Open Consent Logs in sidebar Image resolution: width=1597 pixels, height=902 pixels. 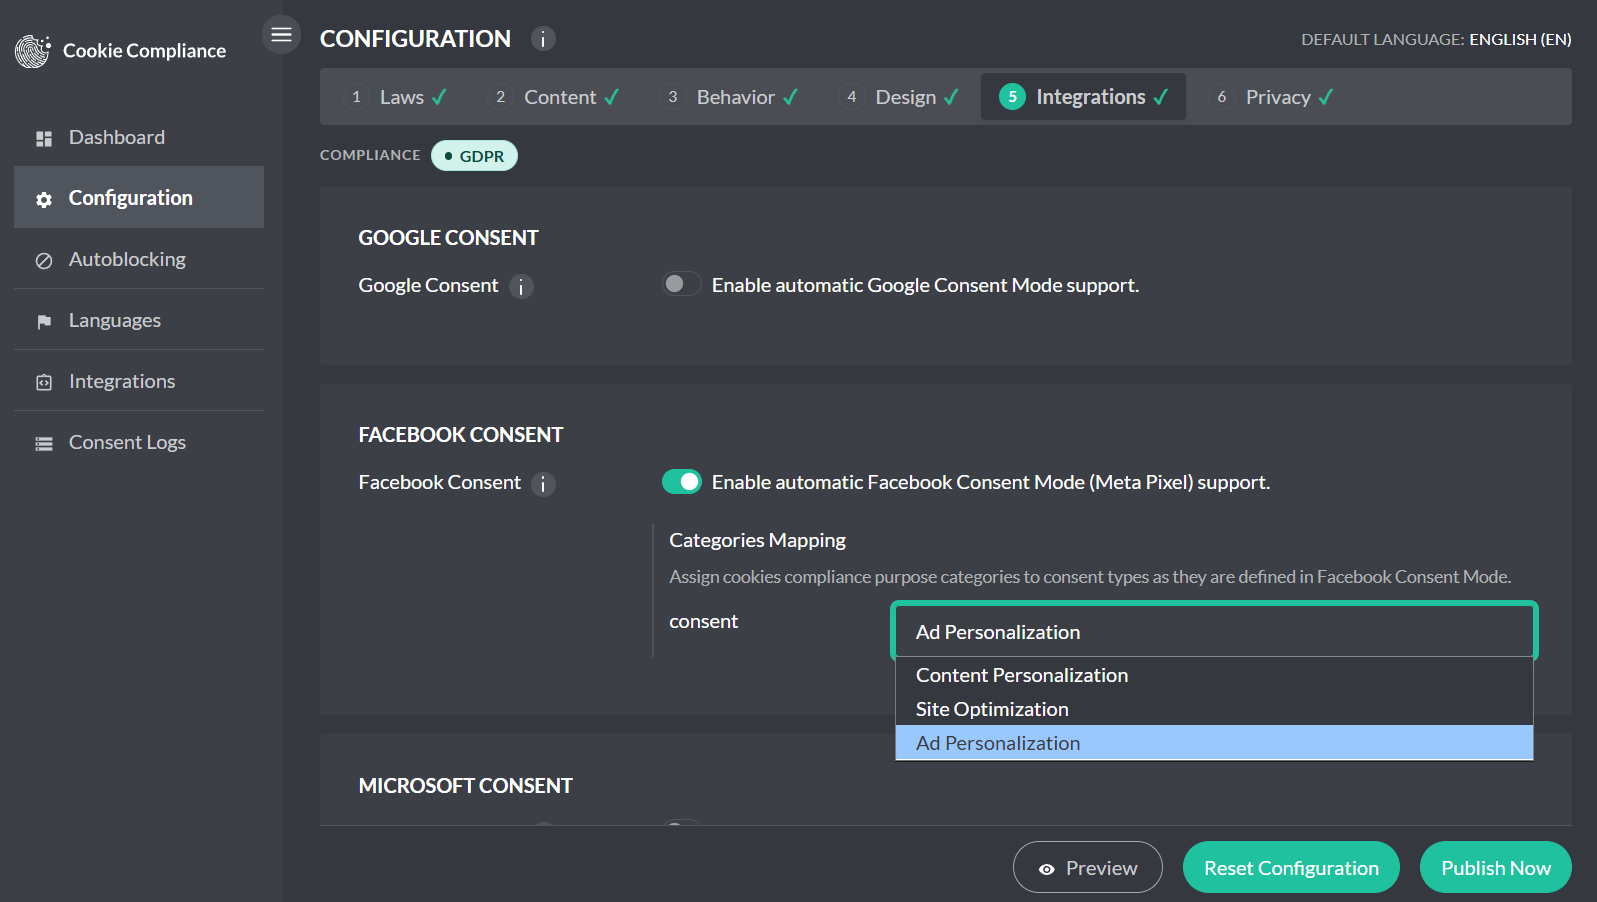pyautogui.click(x=139, y=442)
